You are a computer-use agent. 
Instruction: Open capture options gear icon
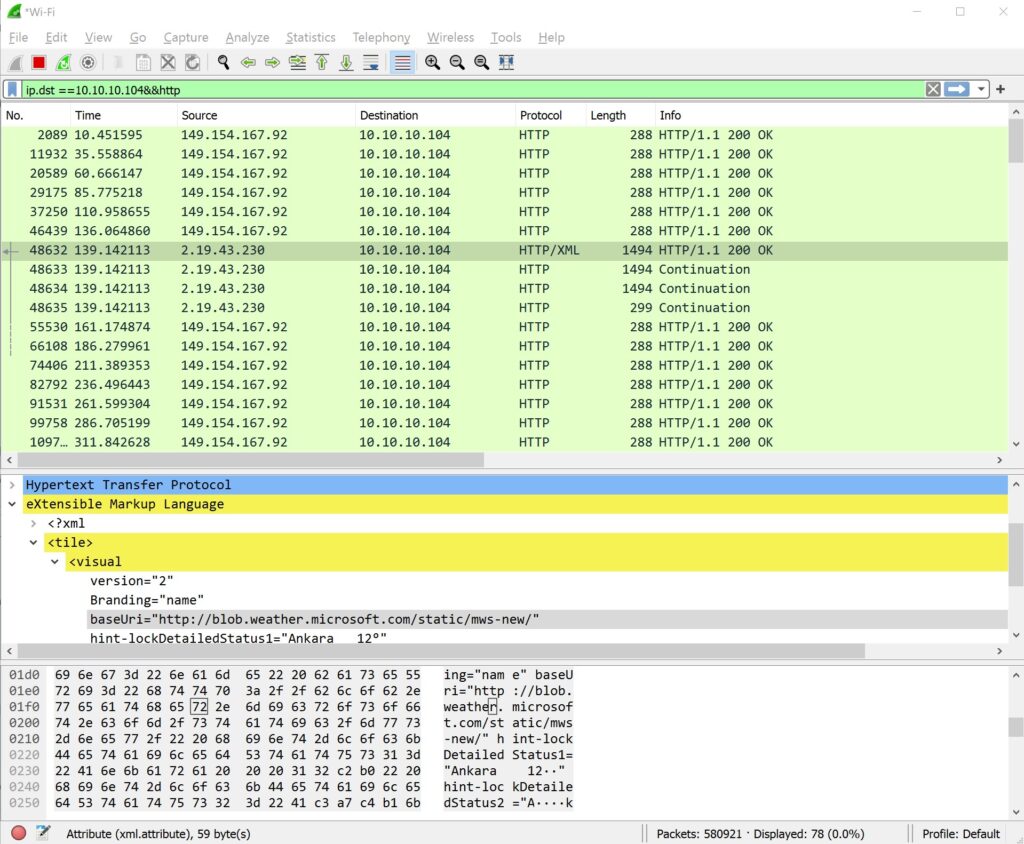(x=88, y=63)
